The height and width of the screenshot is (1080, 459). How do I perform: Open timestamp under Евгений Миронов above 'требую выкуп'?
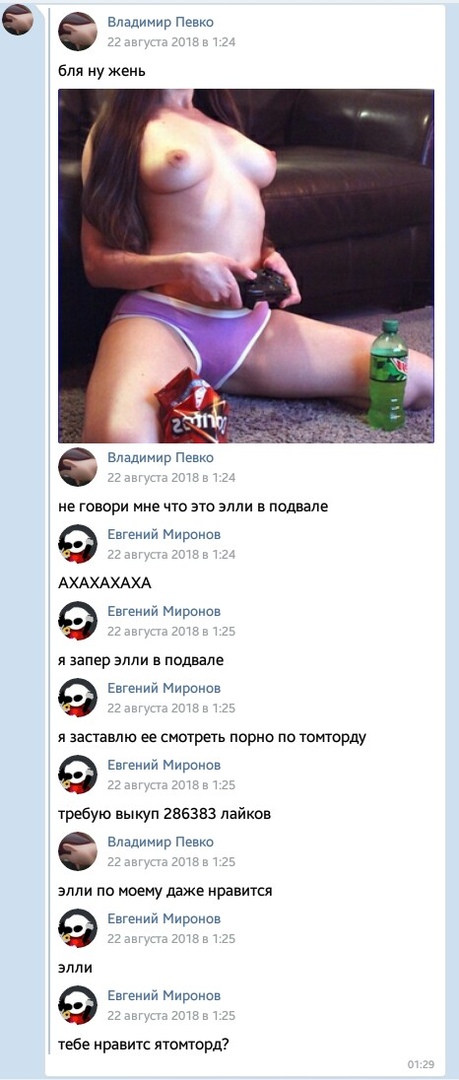[x=172, y=785]
